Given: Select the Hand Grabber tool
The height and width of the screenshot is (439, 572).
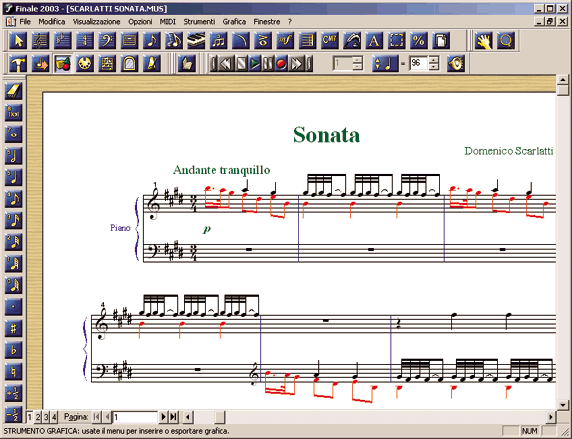Looking at the screenshot, I should coord(483,41).
